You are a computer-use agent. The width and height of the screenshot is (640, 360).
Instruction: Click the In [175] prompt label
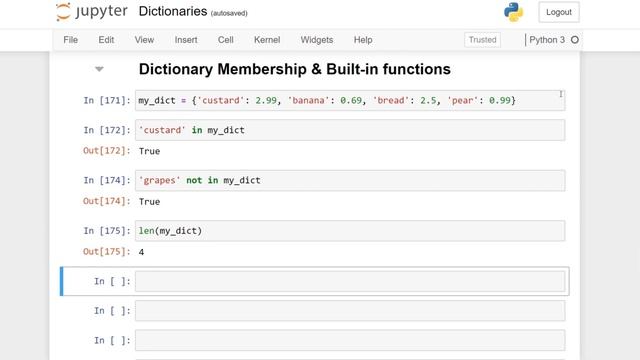point(107,231)
